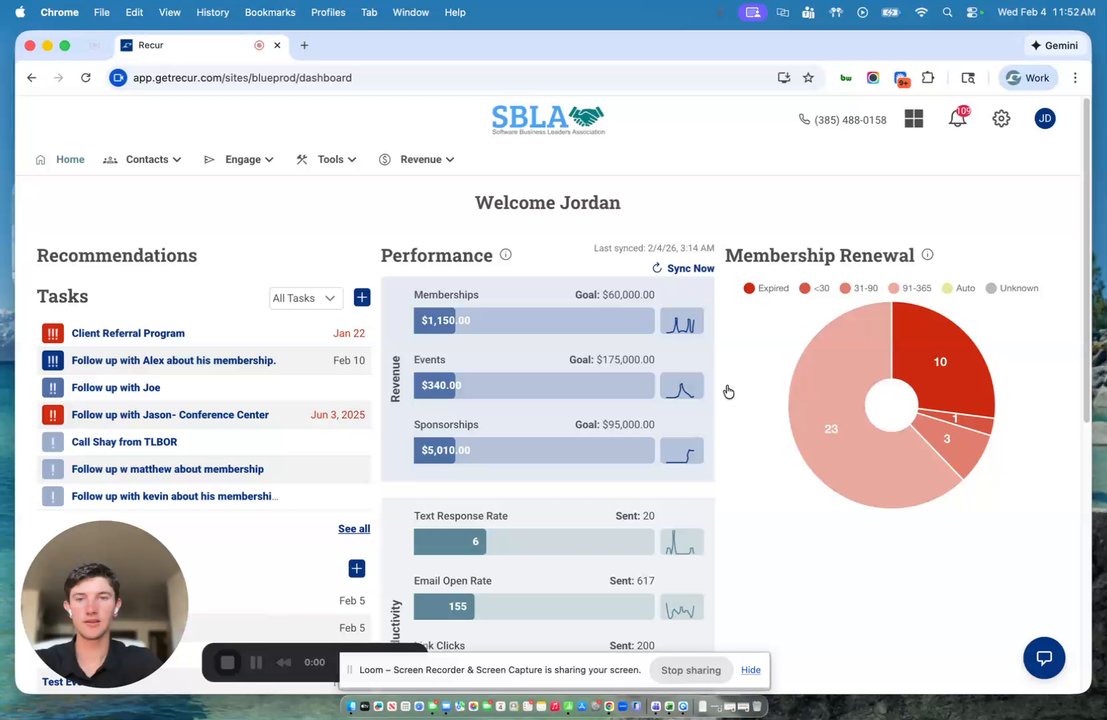Show Membership Renewal info icon
1107x720 pixels.
928,254
